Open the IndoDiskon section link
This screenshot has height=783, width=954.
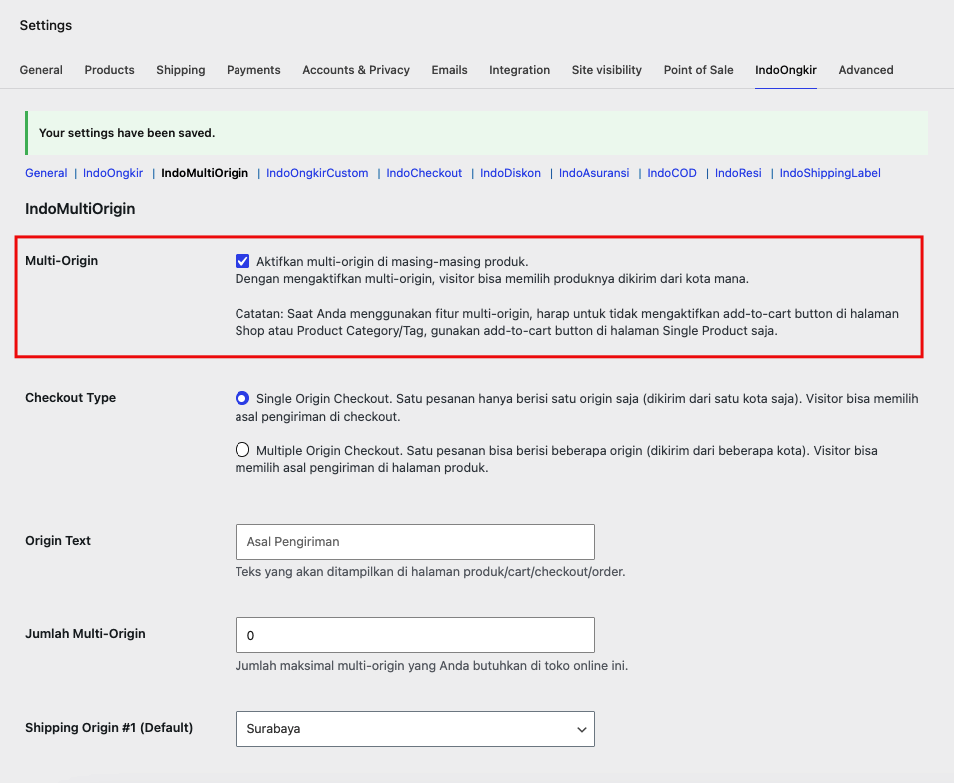510,173
